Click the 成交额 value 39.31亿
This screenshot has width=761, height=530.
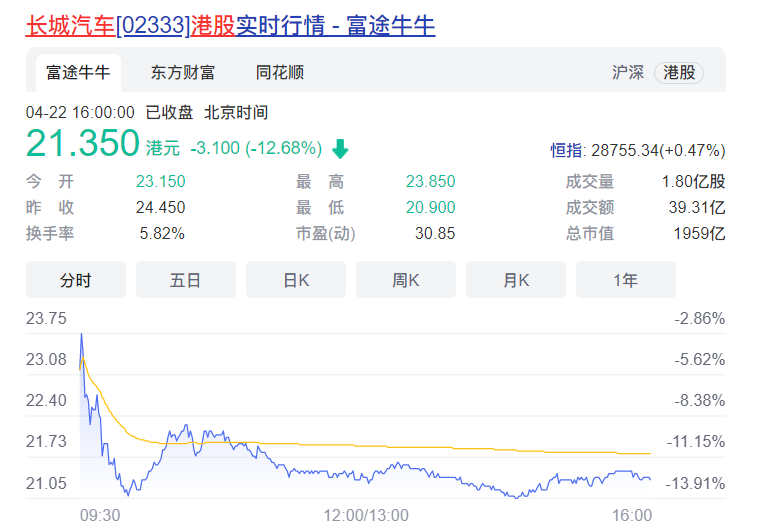[x=697, y=208]
